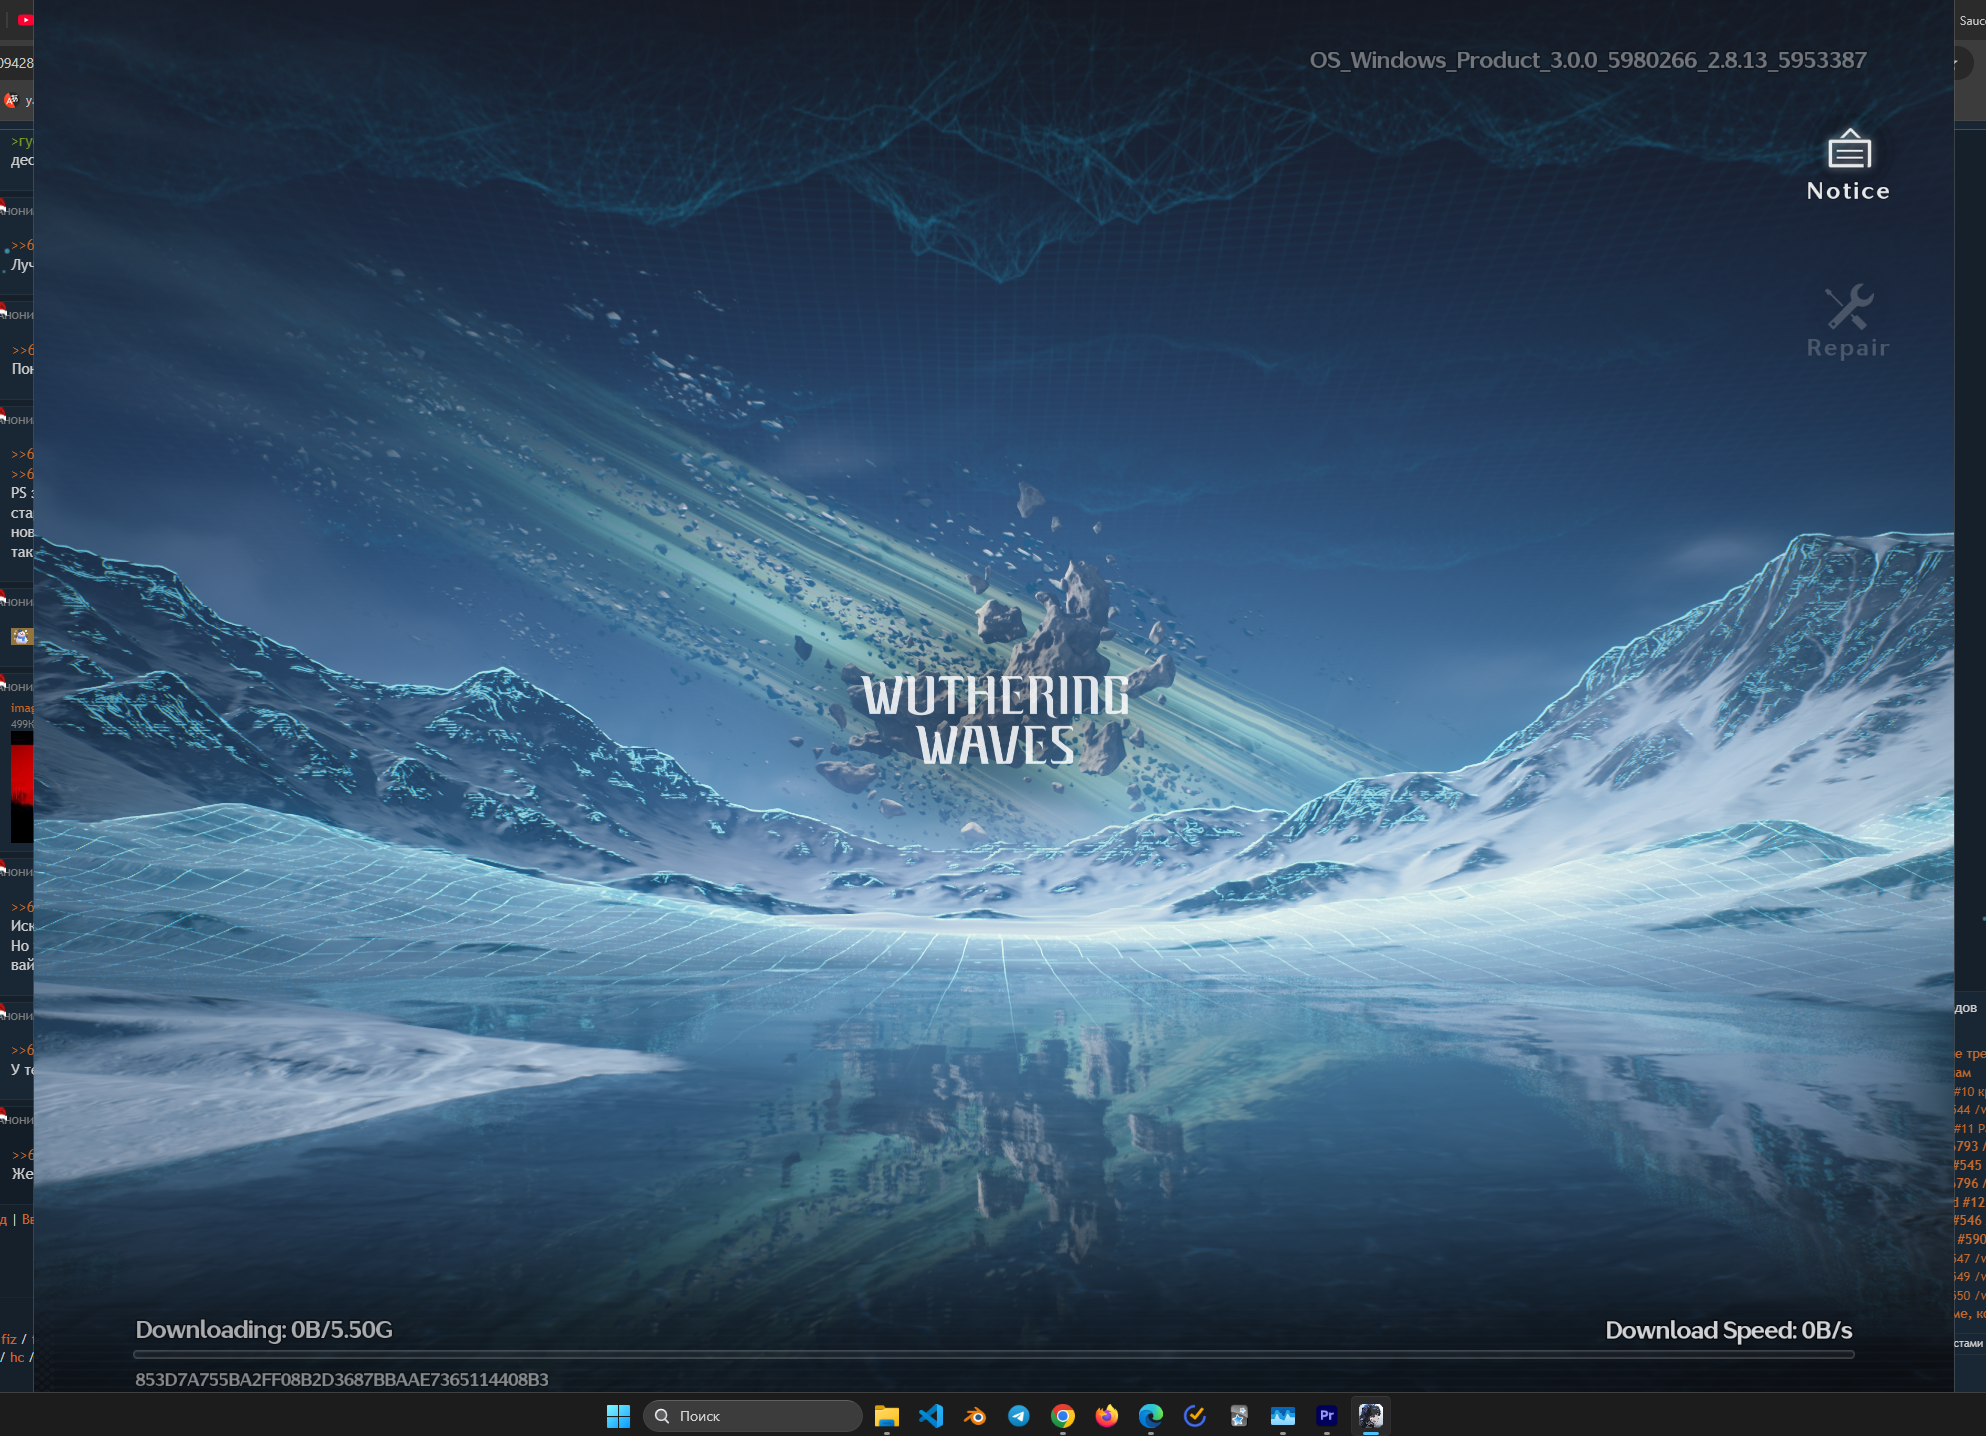Switch to Google Chrome in taskbar

point(1063,1416)
